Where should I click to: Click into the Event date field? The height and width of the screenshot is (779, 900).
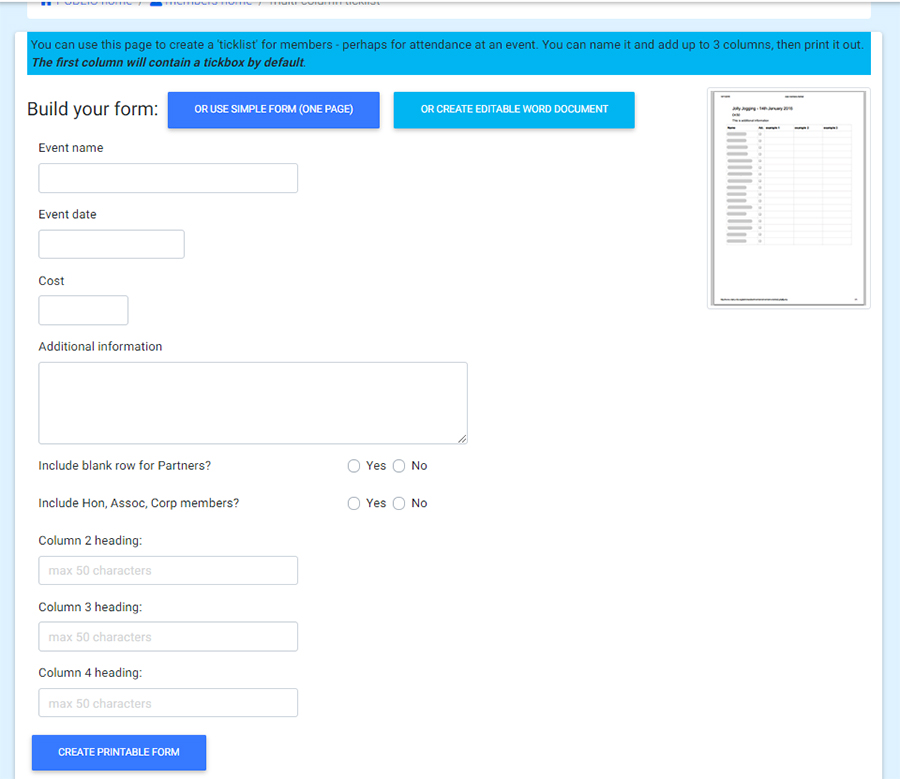(111, 245)
